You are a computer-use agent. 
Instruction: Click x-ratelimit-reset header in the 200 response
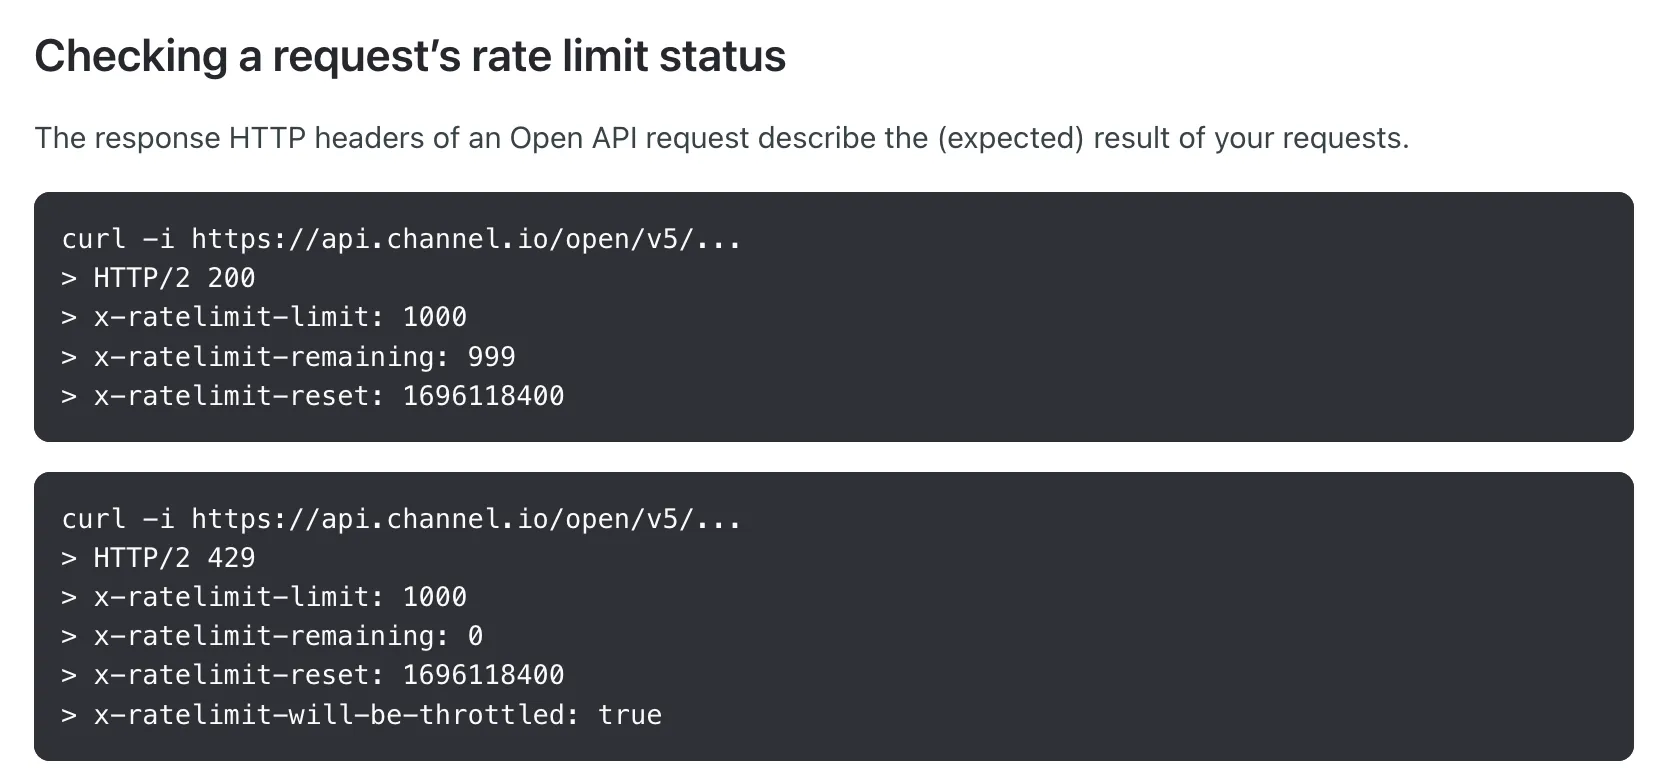point(238,396)
